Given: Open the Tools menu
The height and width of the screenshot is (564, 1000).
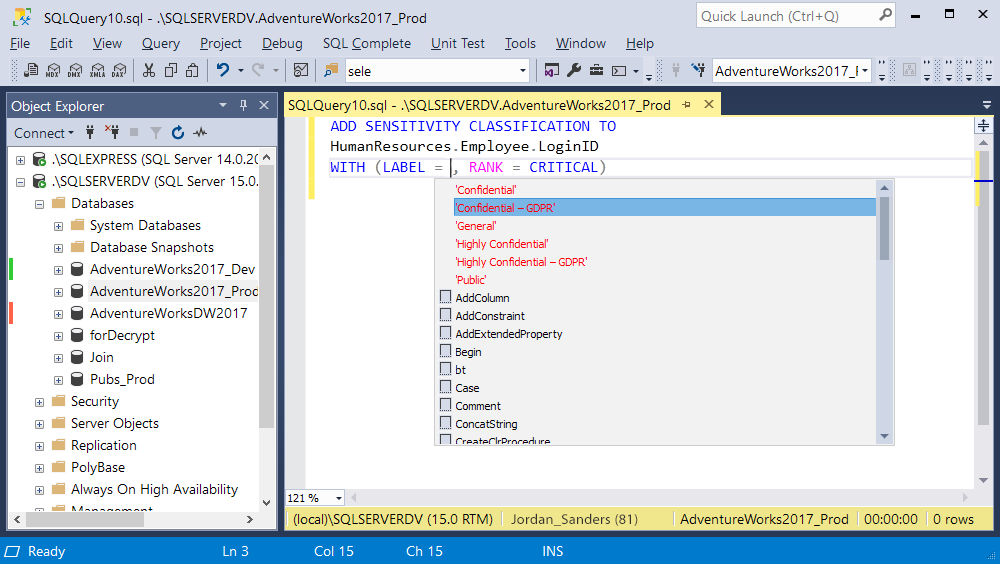Looking at the screenshot, I should (520, 43).
